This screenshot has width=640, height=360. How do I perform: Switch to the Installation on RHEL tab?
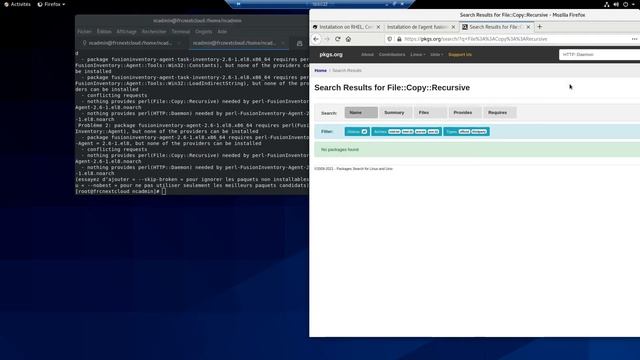[346, 27]
